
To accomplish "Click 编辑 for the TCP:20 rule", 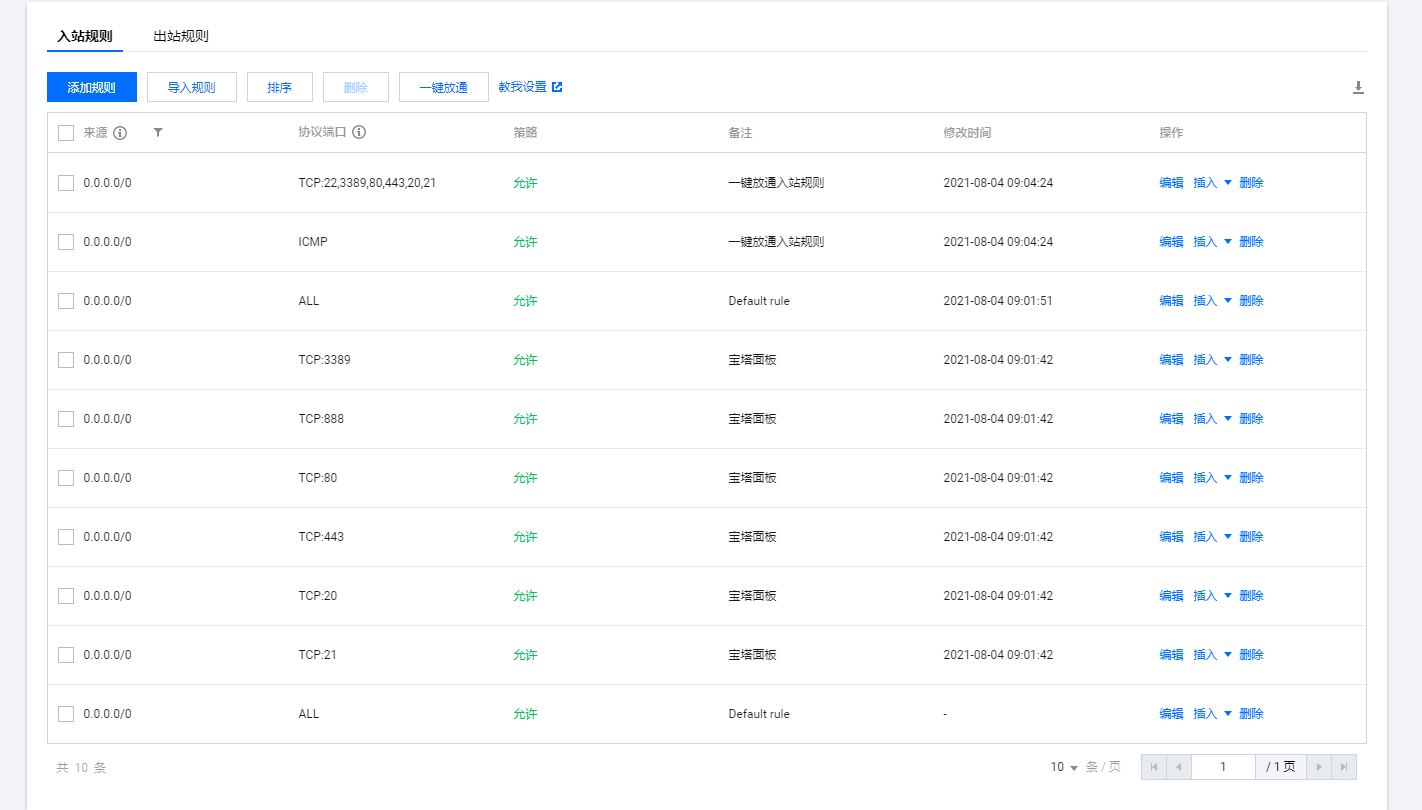I will tap(1171, 596).
